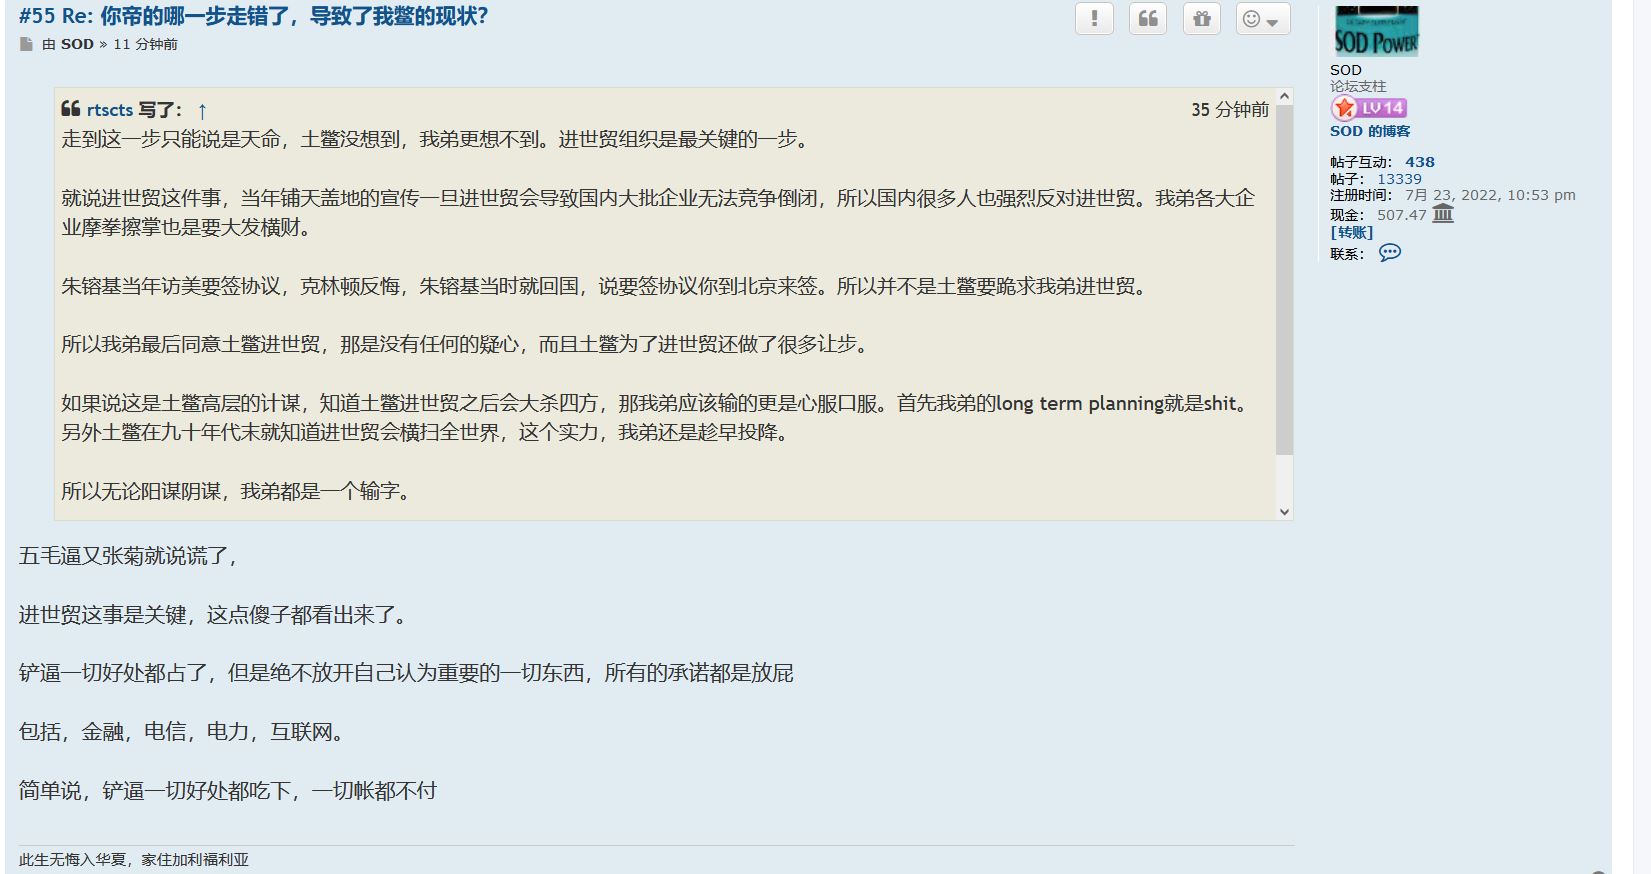Click the '11 分钟前' post time

coord(145,44)
